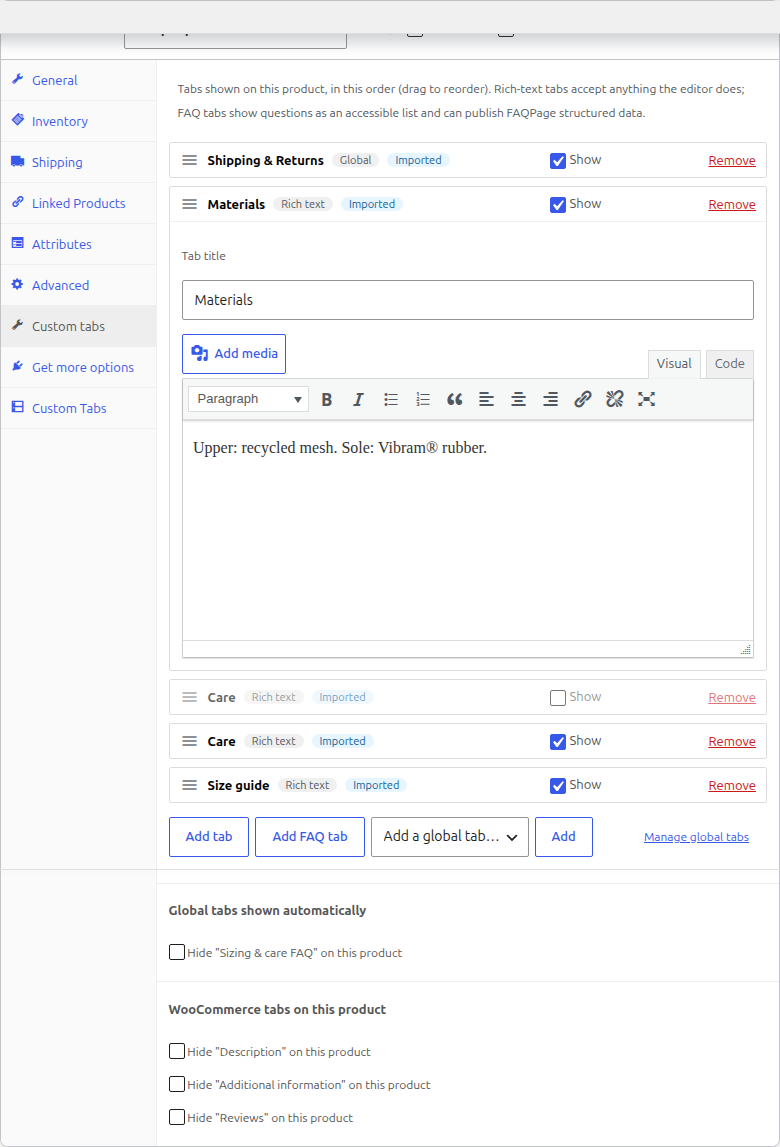
Task: Switch to the Code editor tab
Action: (730, 364)
